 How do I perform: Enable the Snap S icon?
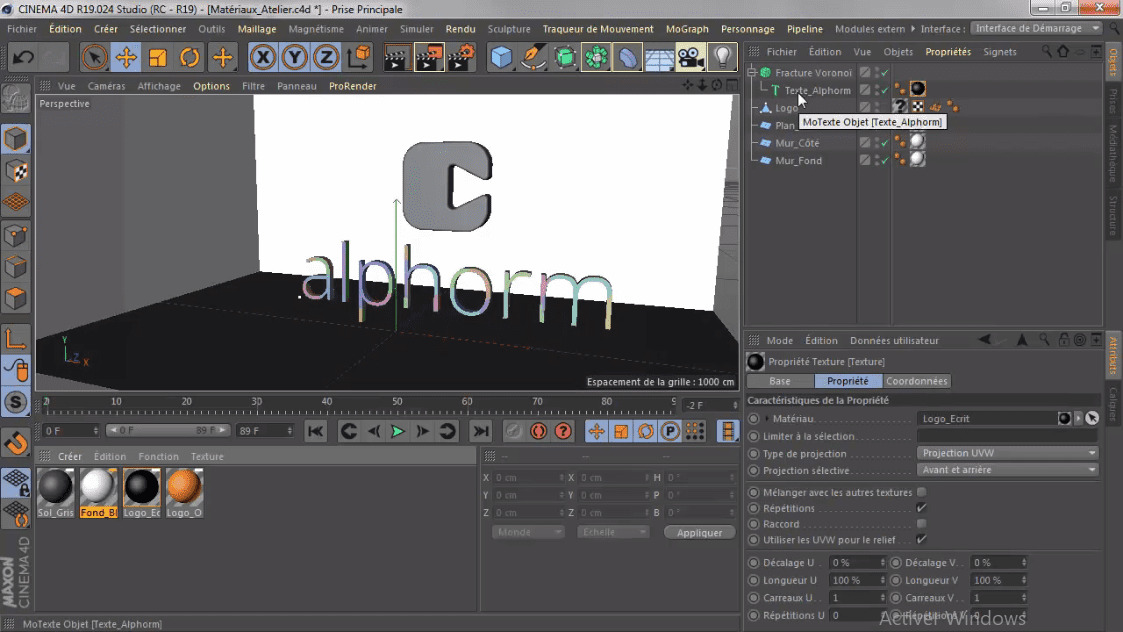coord(16,402)
